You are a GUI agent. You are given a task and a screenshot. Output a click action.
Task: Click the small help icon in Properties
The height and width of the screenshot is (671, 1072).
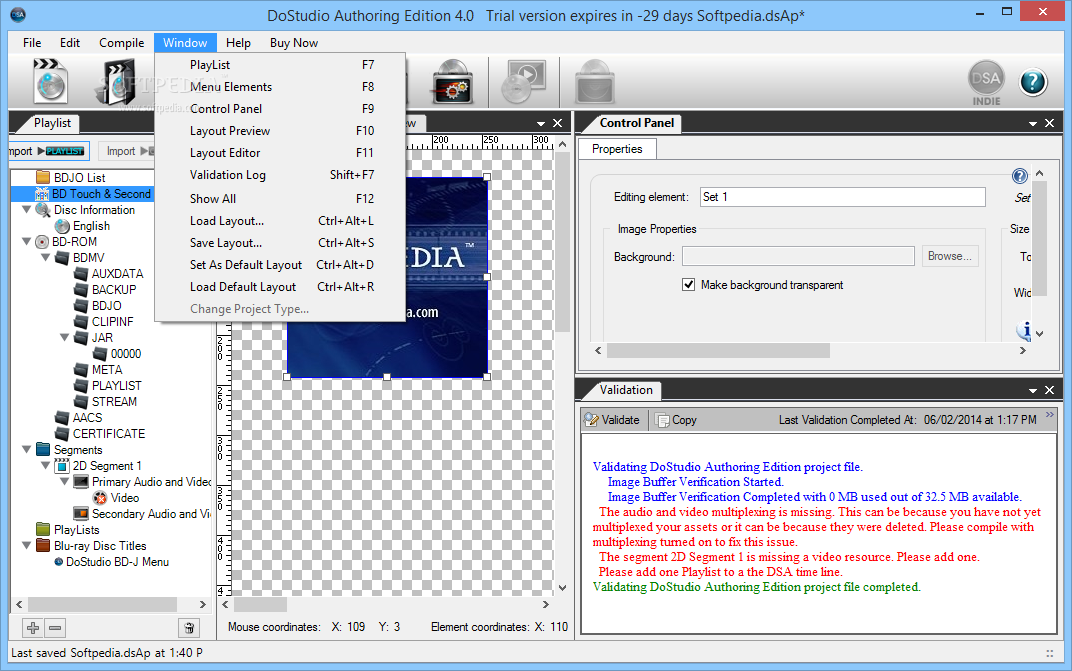pyautogui.click(x=1019, y=176)
